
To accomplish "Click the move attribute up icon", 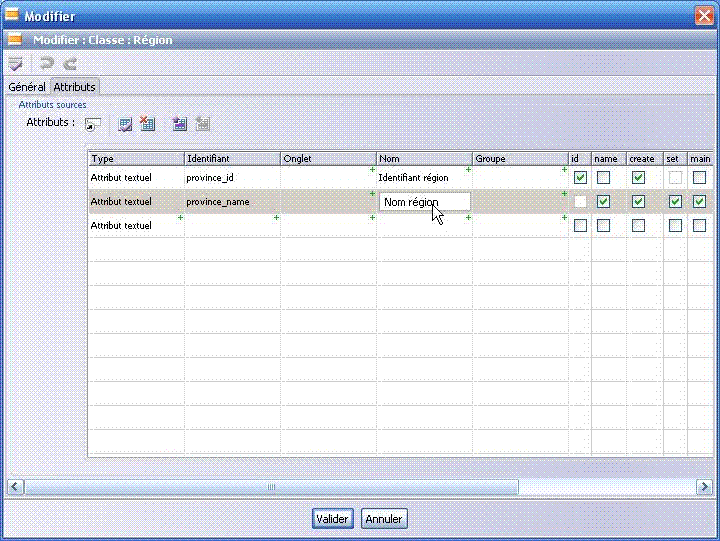I will pyautogui.click(x=180, y=124).
